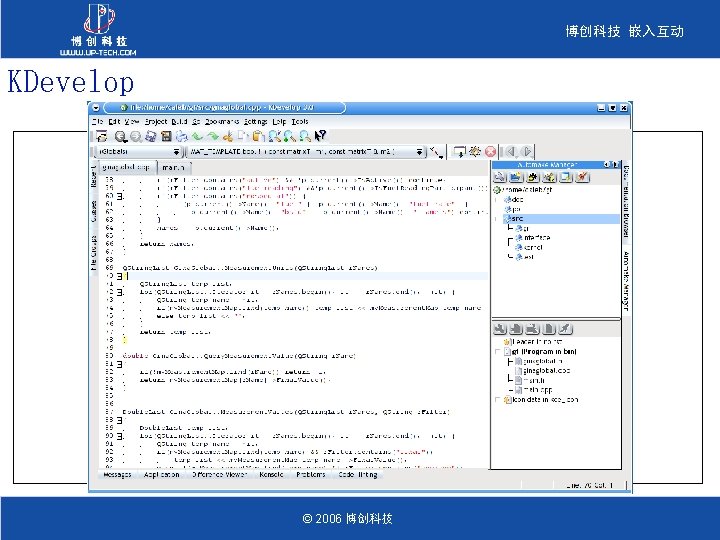Click the Save All toolbar icon
The height and width of the screenshot is (540, 720).
pyautogui.click(x=151, y=136)
